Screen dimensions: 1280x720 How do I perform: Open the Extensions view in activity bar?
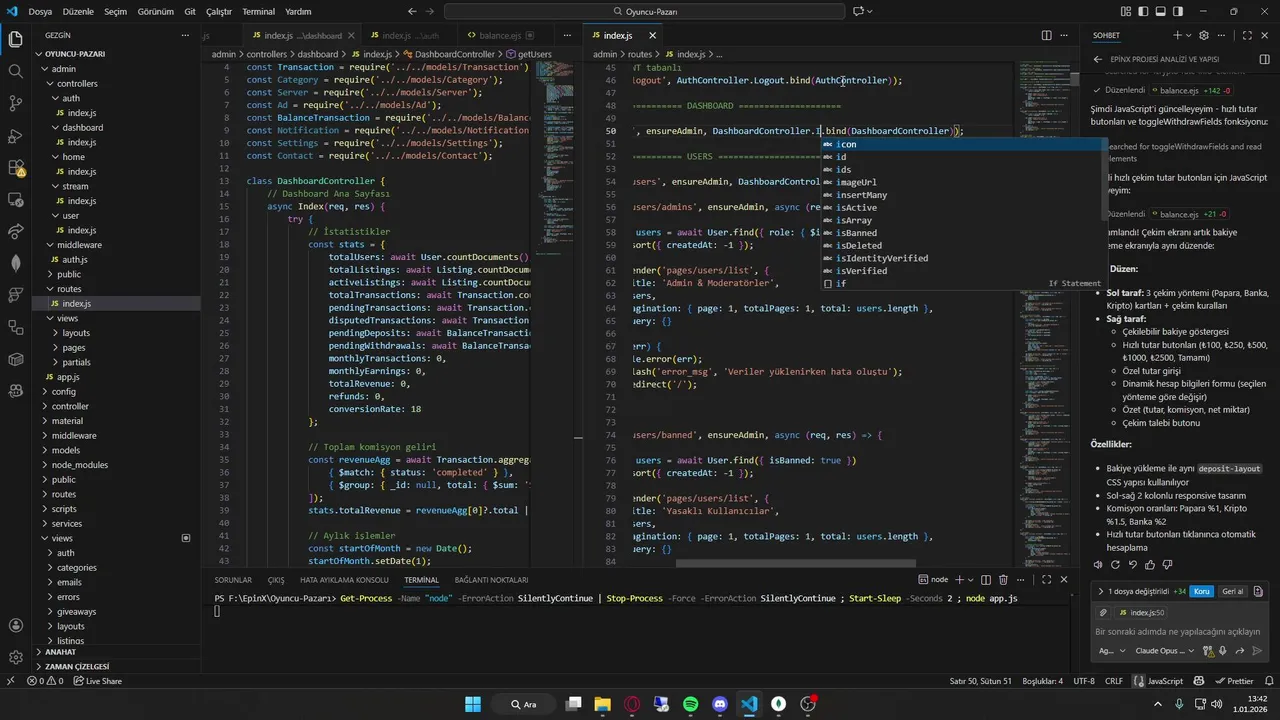(15, 167)
